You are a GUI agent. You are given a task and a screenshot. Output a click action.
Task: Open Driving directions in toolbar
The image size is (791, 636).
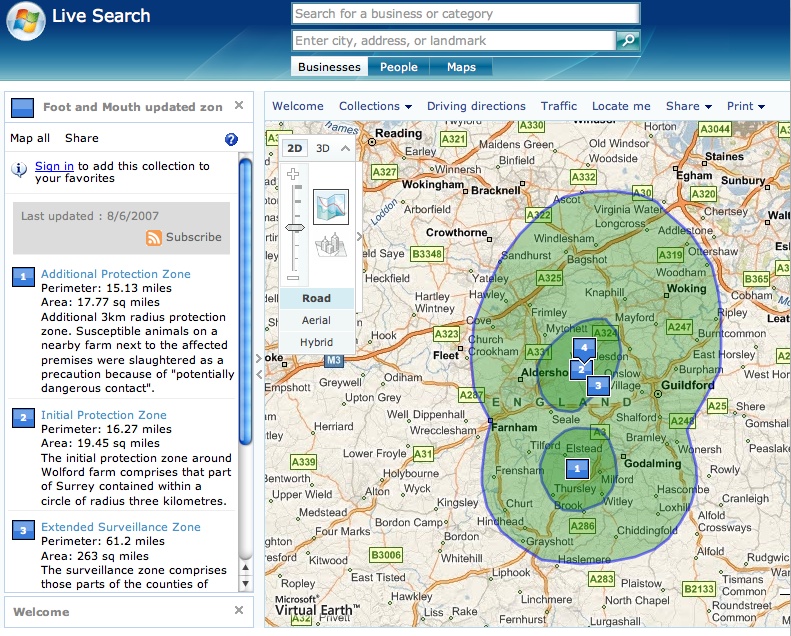(476, 106)
